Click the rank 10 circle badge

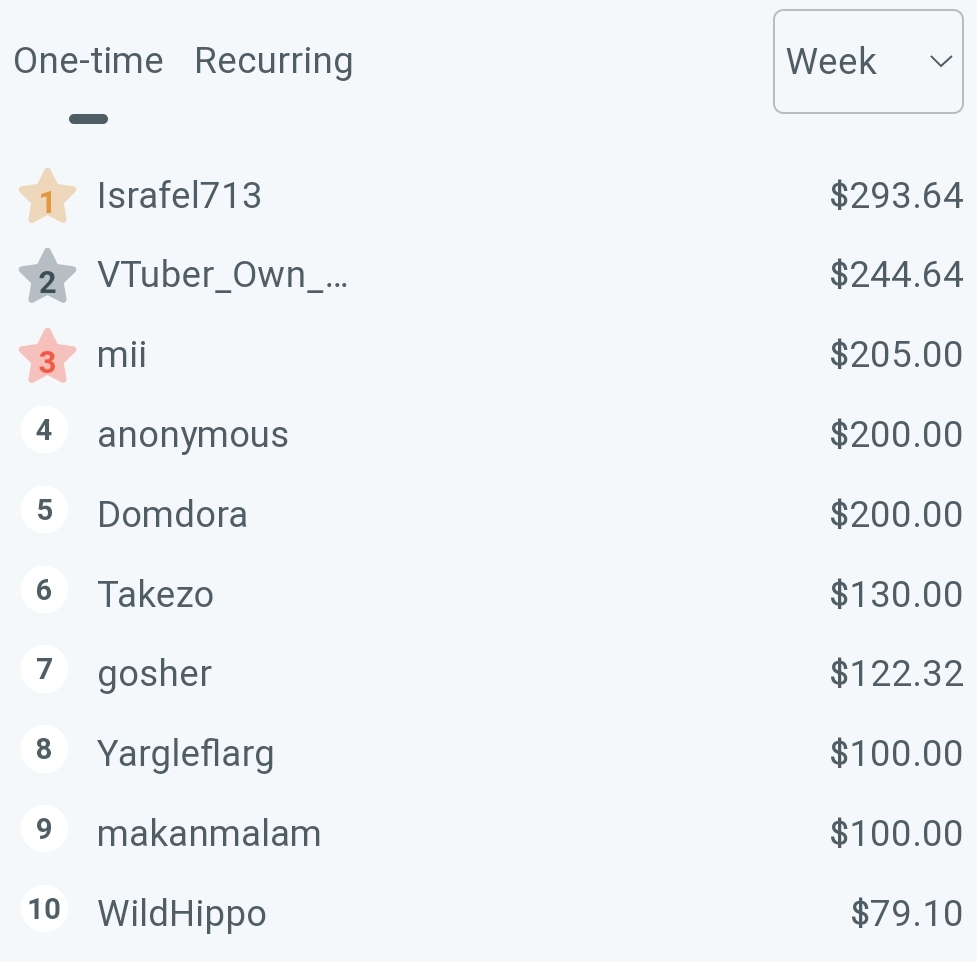coord(44,908)
